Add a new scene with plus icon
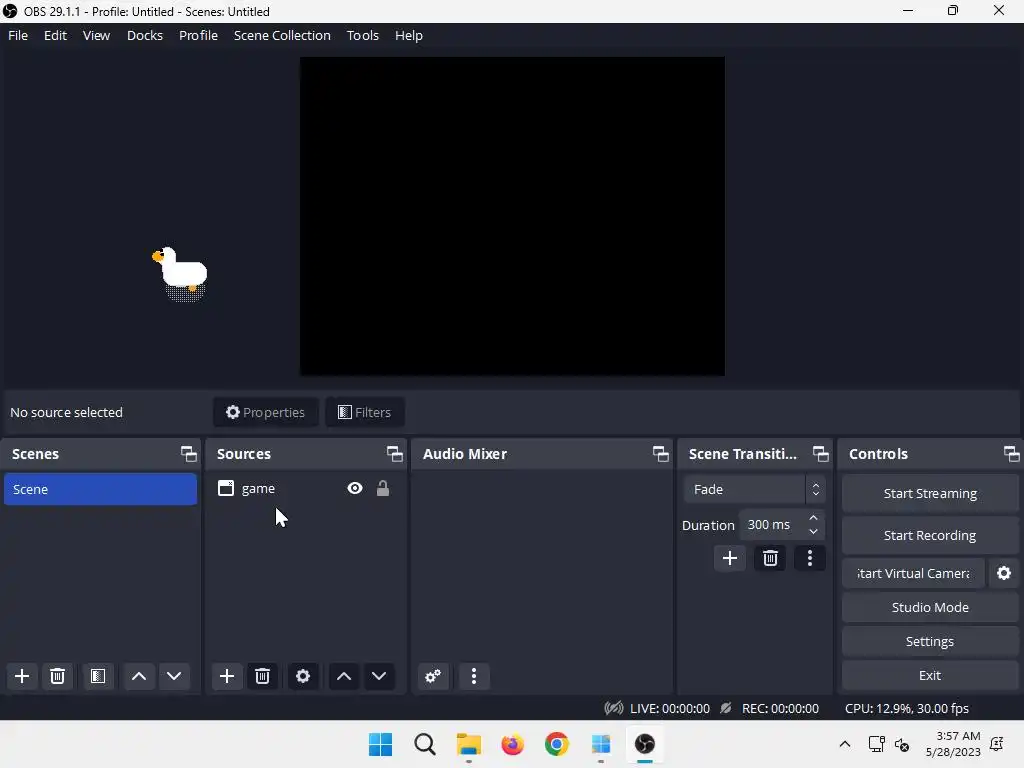The width and height of the screenshot is (1024, 768). point(22,676)
